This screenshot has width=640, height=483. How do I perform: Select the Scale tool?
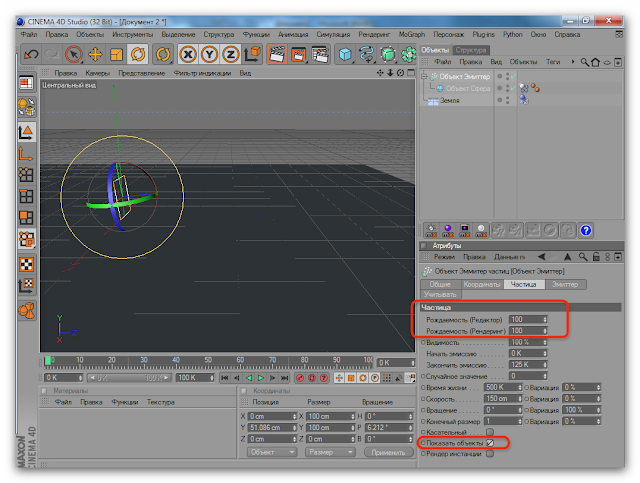click(x=116, y=54)
